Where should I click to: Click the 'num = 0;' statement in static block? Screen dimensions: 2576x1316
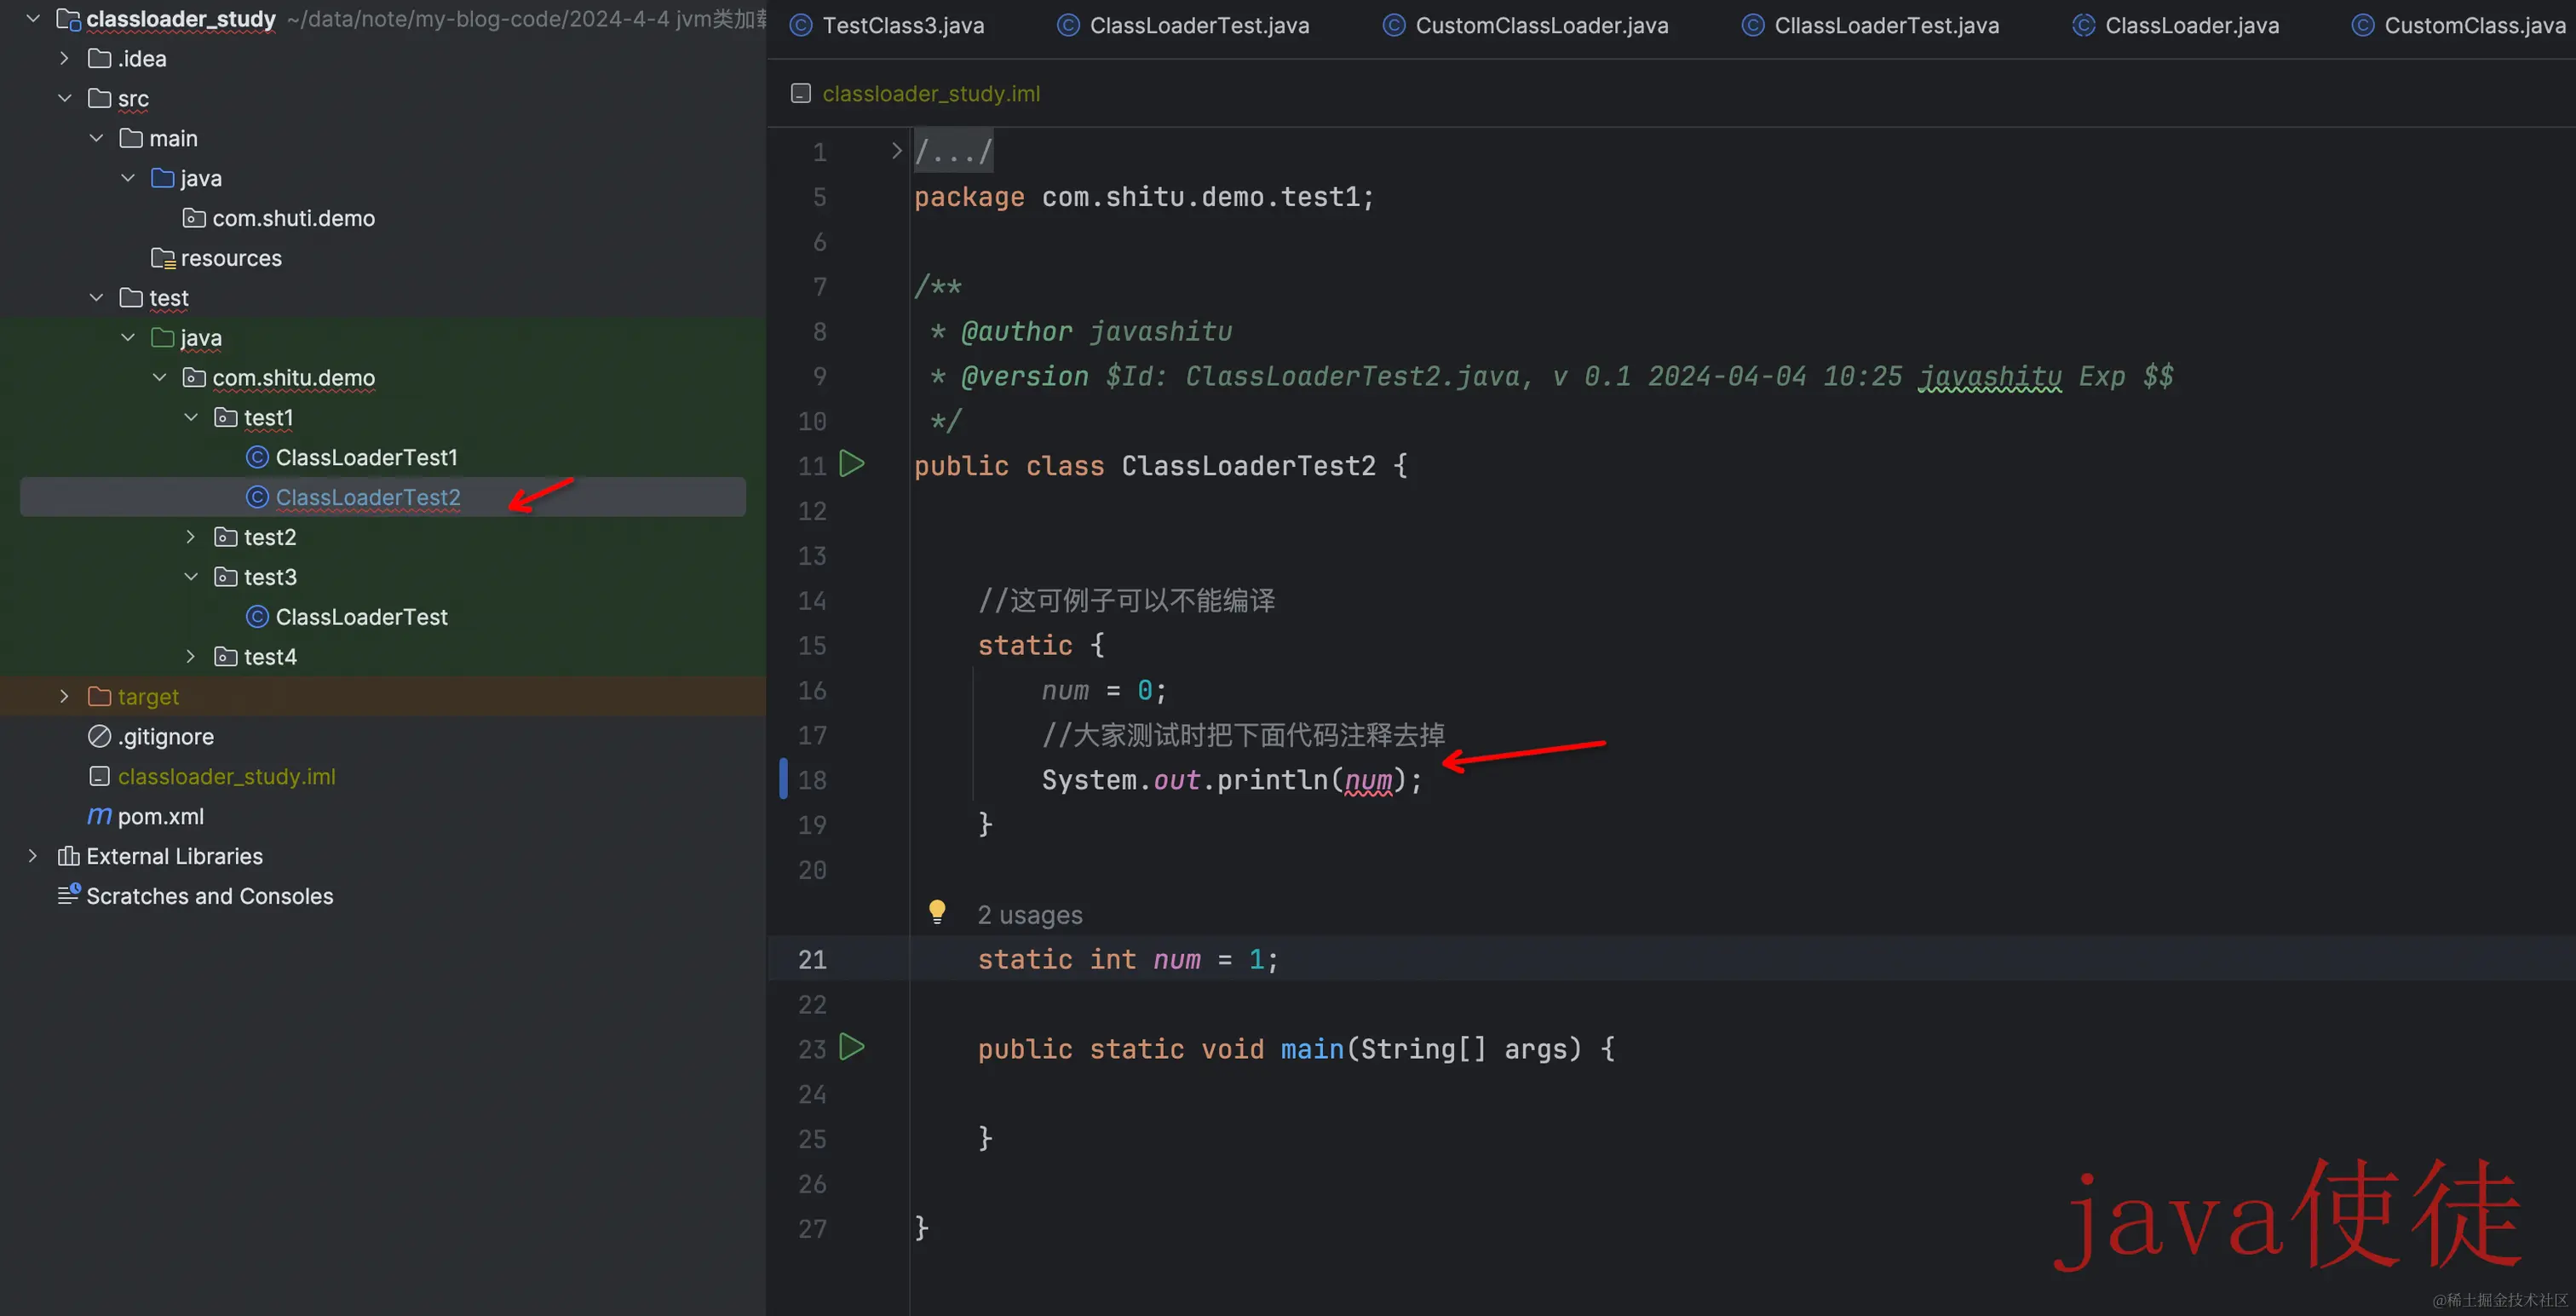point(1103,690)
